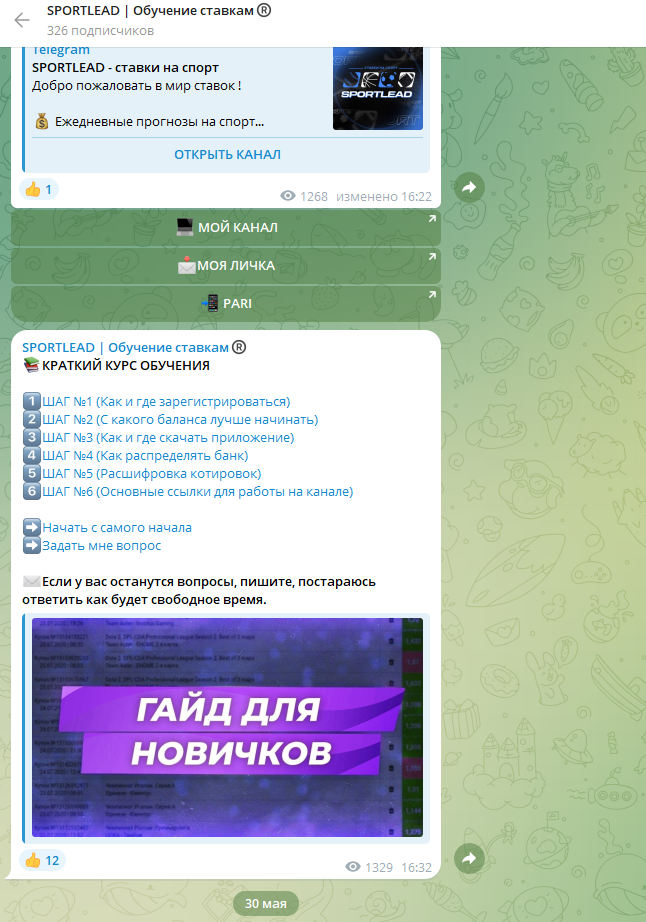The width and height of the screenshot is (646, 922).
Task: Click the Ежедневные прогнозы на спорт text
Action: click(x=159, y=122)
